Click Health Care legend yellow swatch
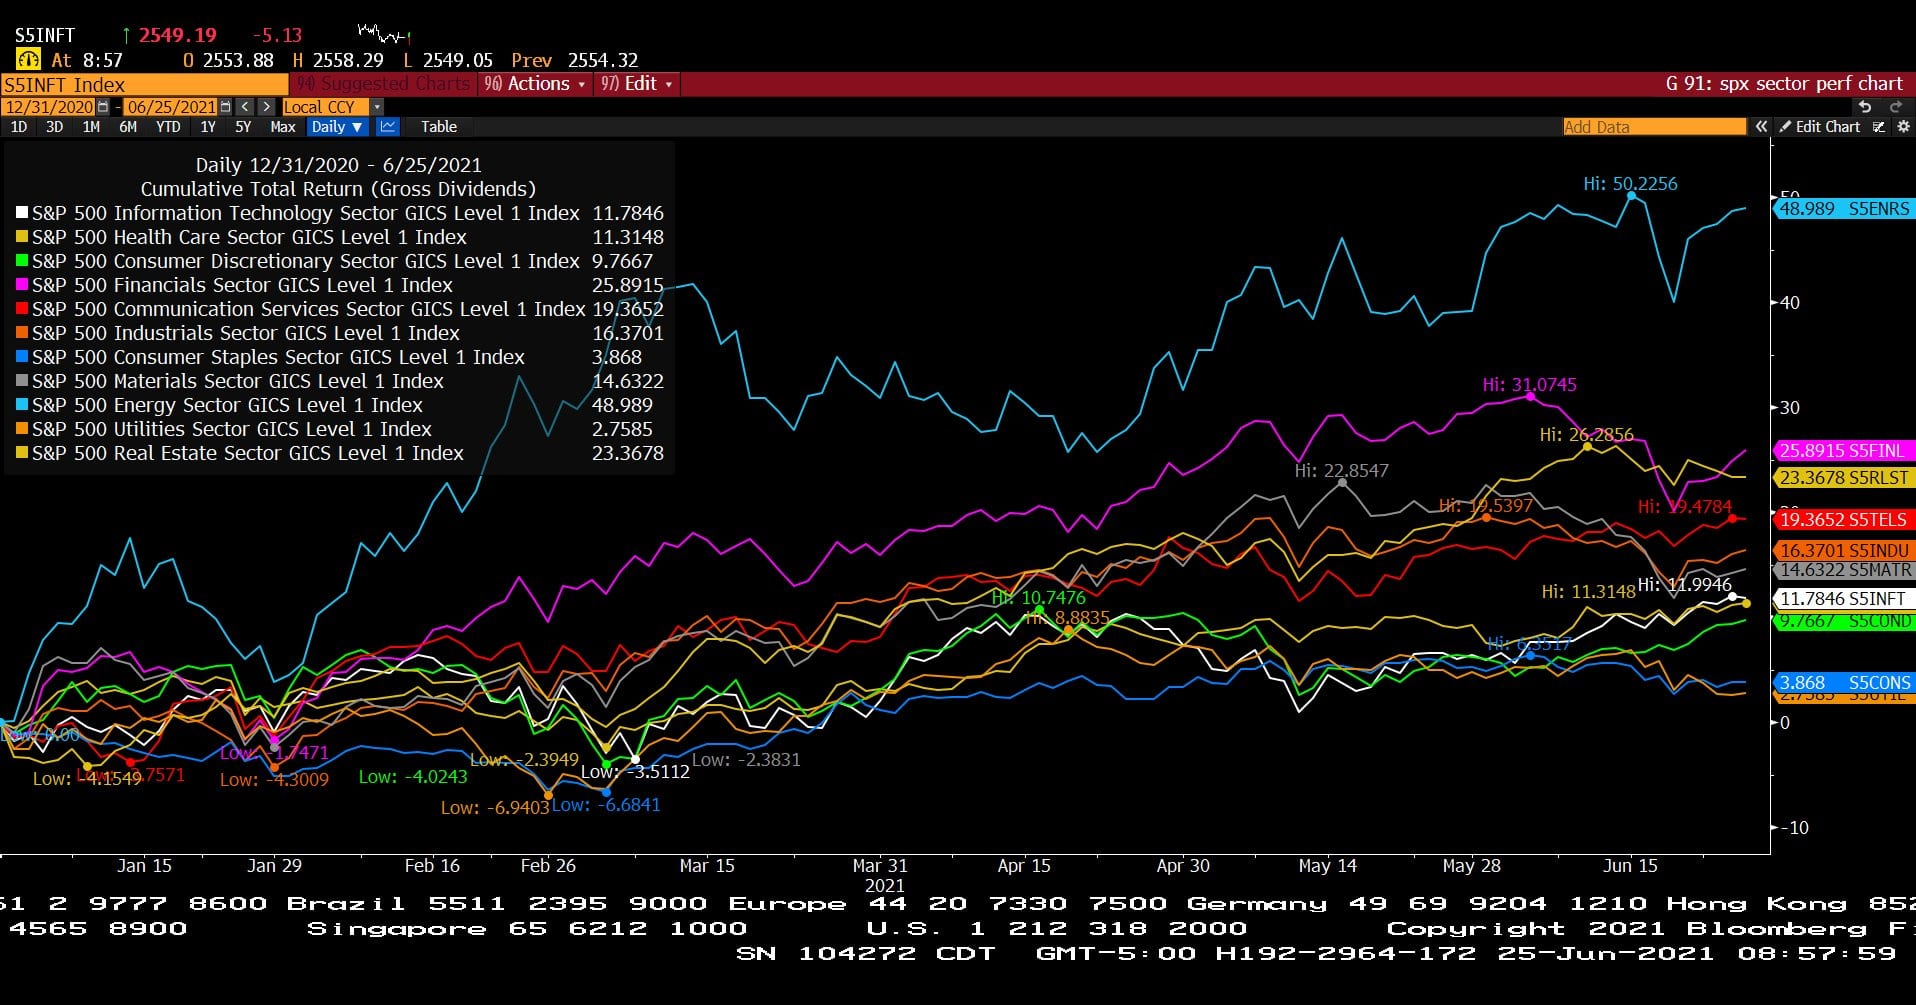Screen dimensions: 1916x1005 coord(22,237)
